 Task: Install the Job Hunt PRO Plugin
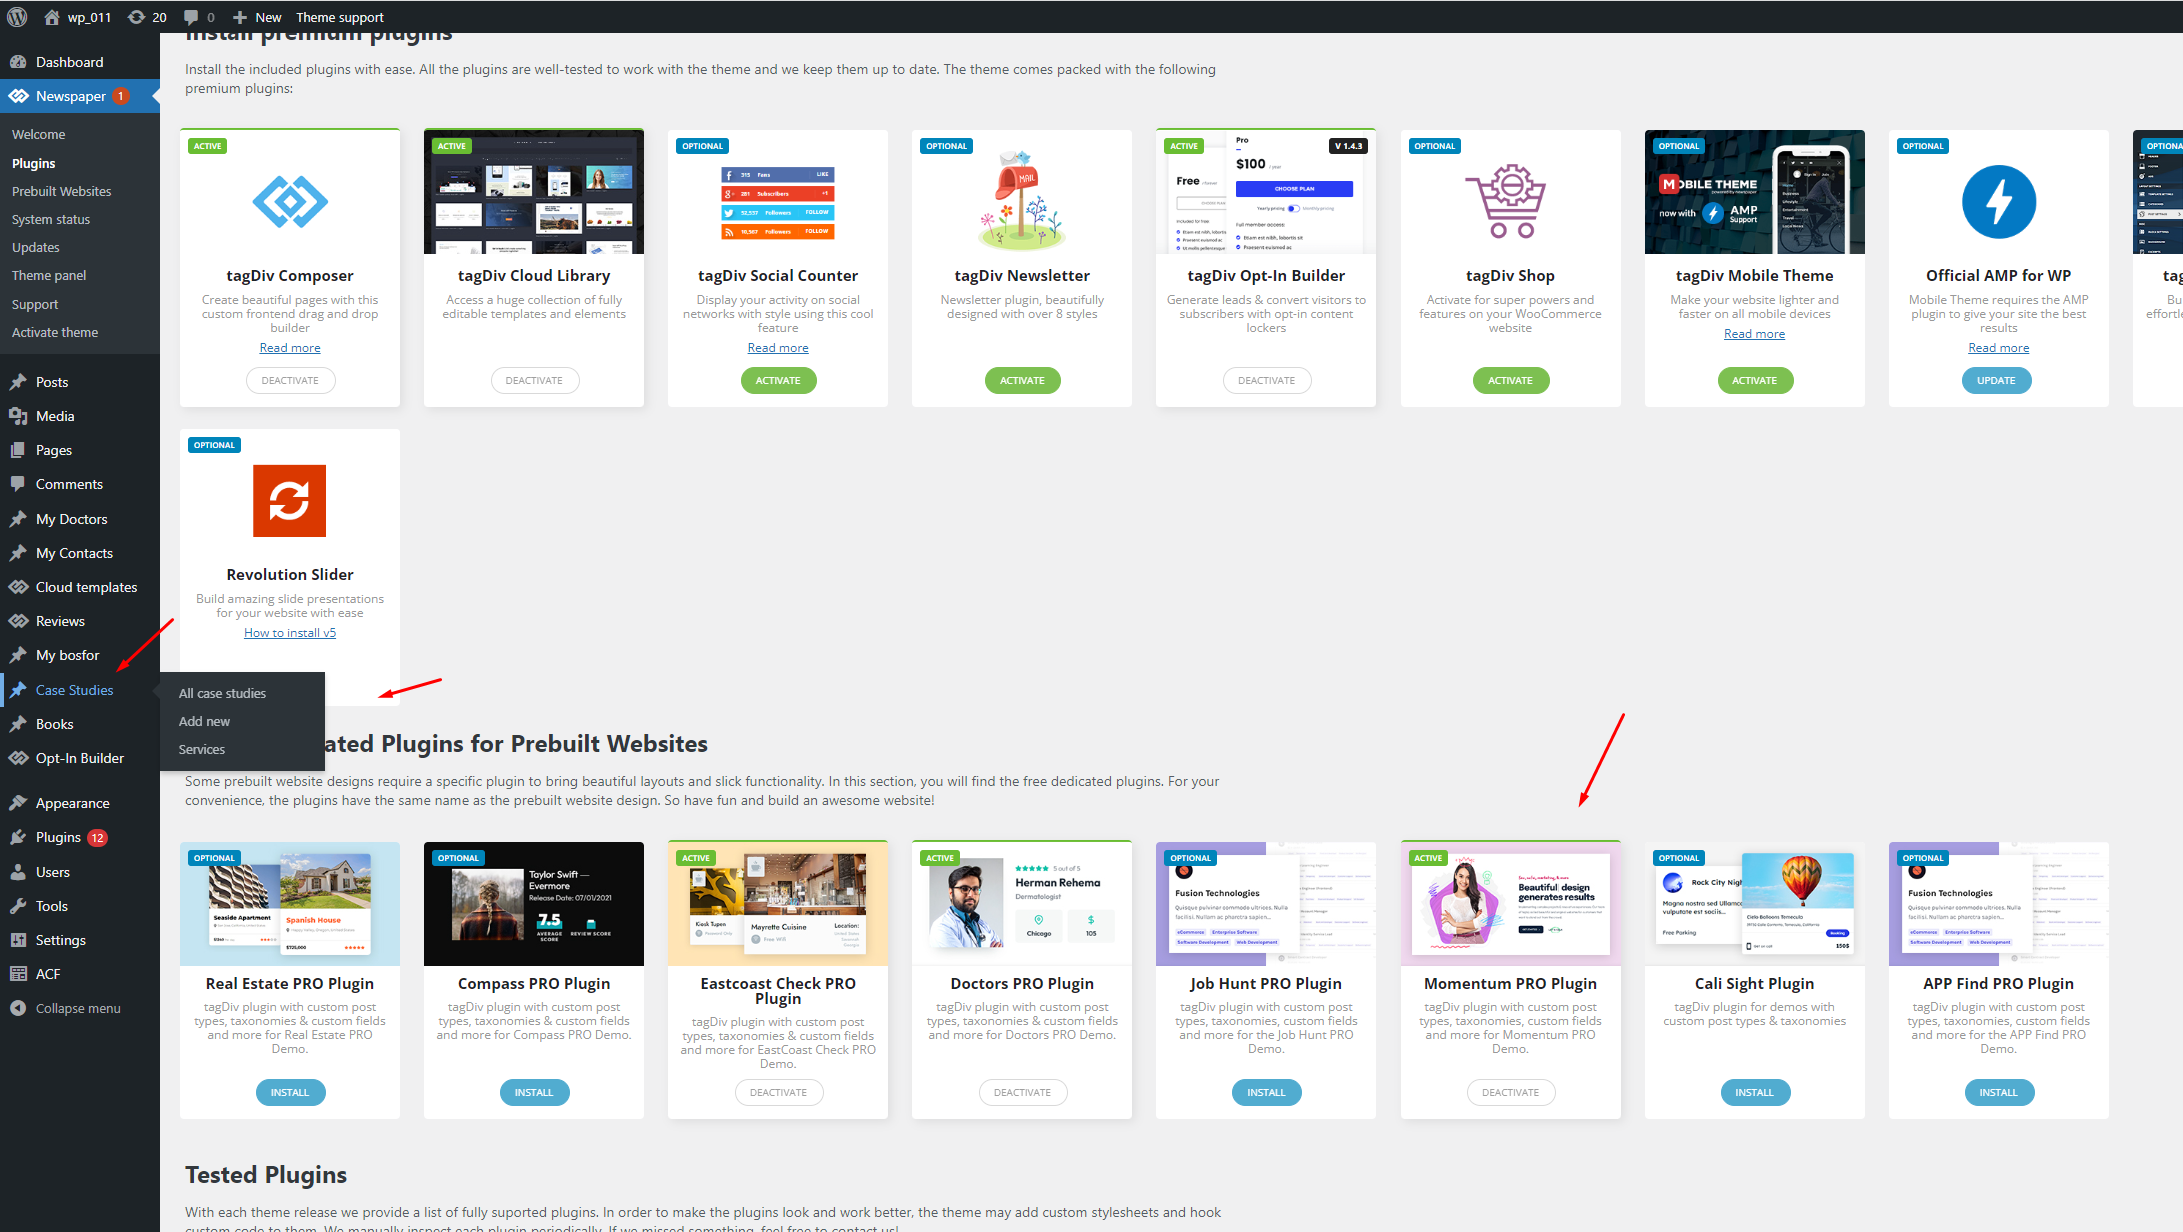tap(1266, 1092)
